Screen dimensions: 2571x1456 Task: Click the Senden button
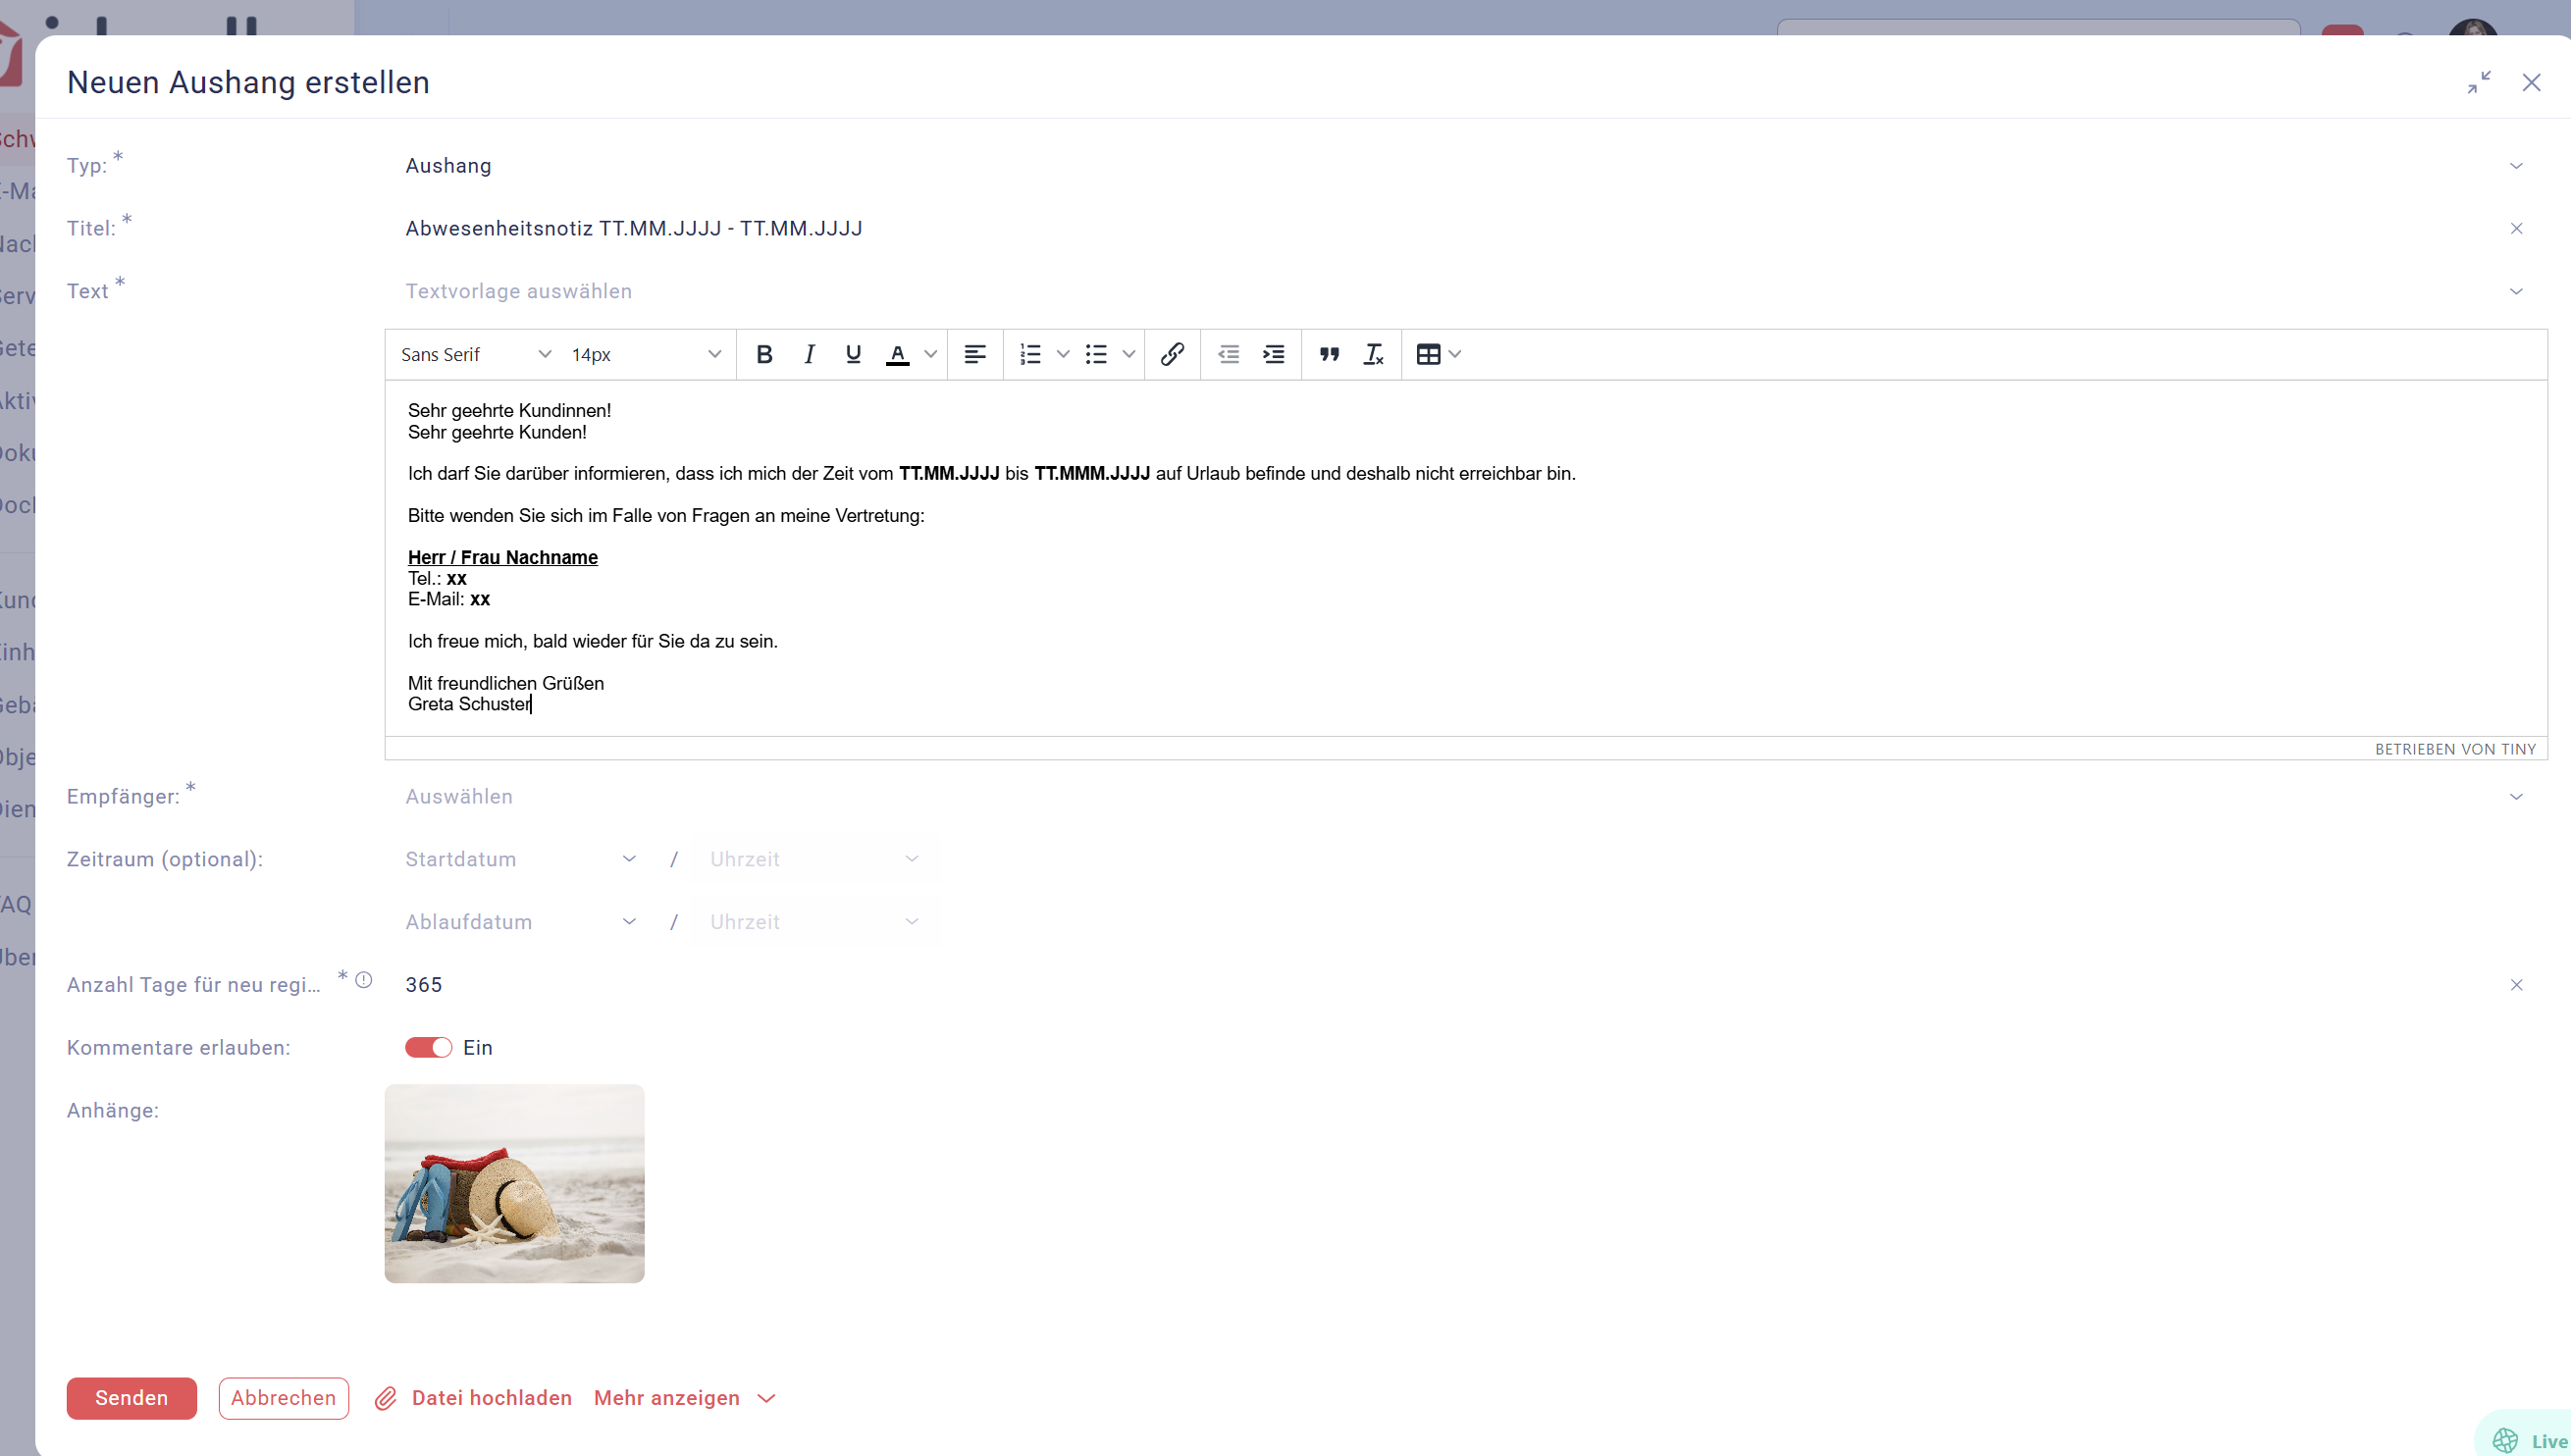[131, 1397]
